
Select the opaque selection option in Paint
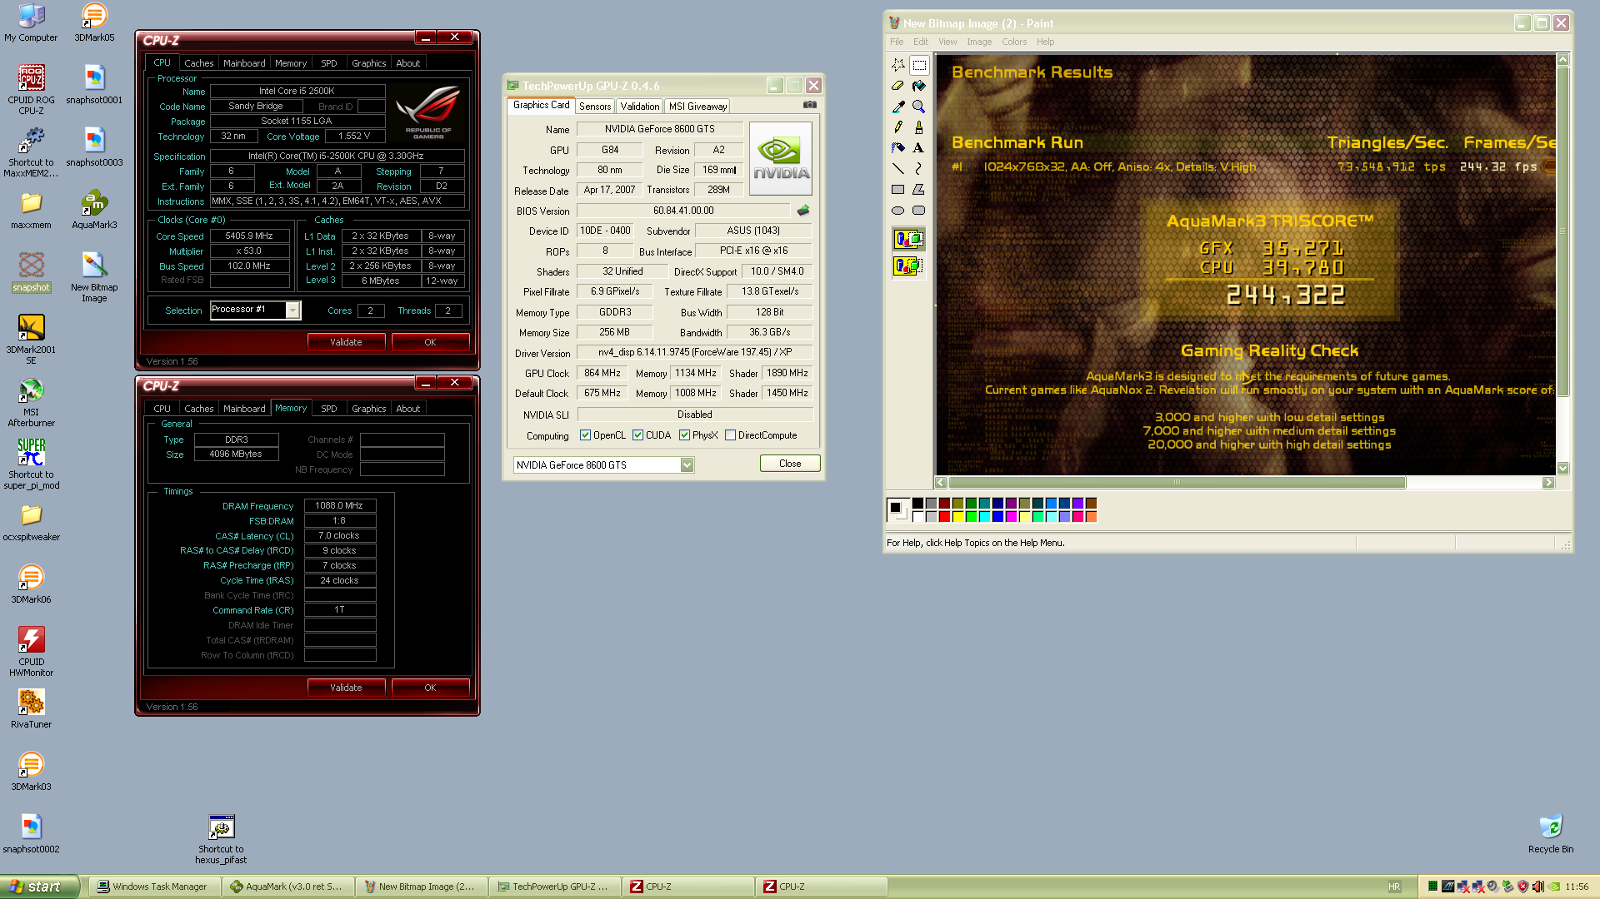(908, 239)
